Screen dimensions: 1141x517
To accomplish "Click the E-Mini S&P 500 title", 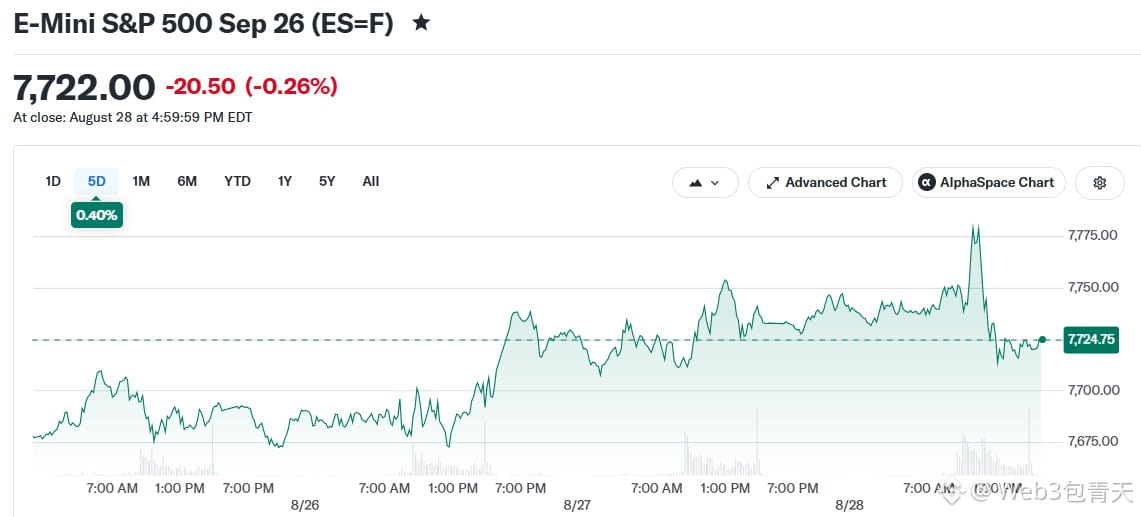I will pyautogui.click(x=204, y=23).
